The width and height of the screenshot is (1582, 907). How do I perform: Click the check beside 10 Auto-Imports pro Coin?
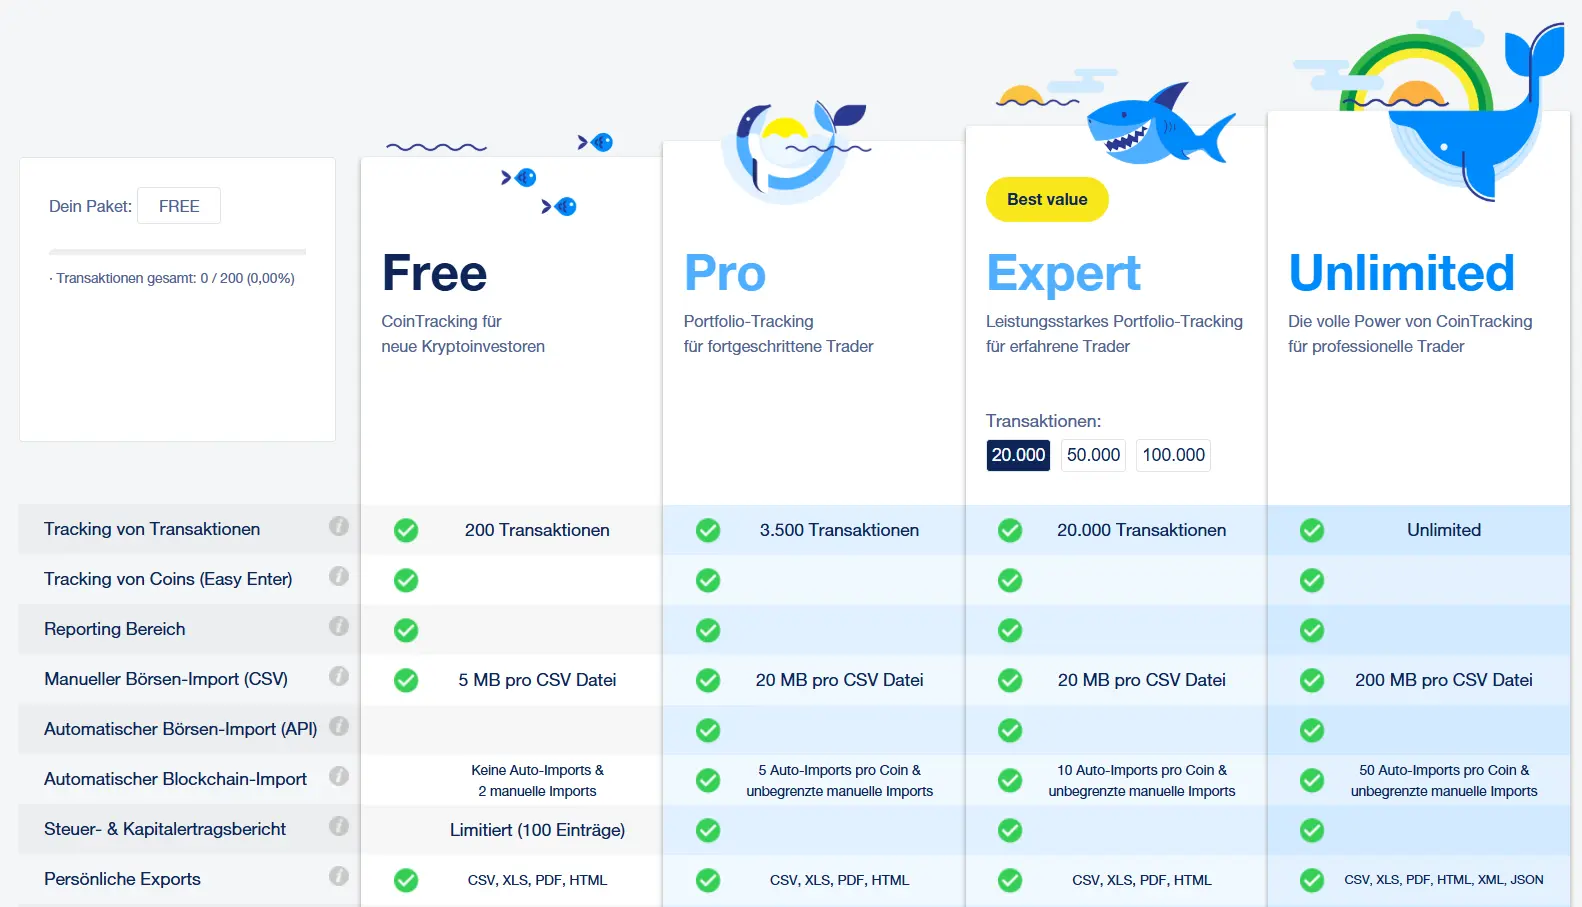[1010, 780]
